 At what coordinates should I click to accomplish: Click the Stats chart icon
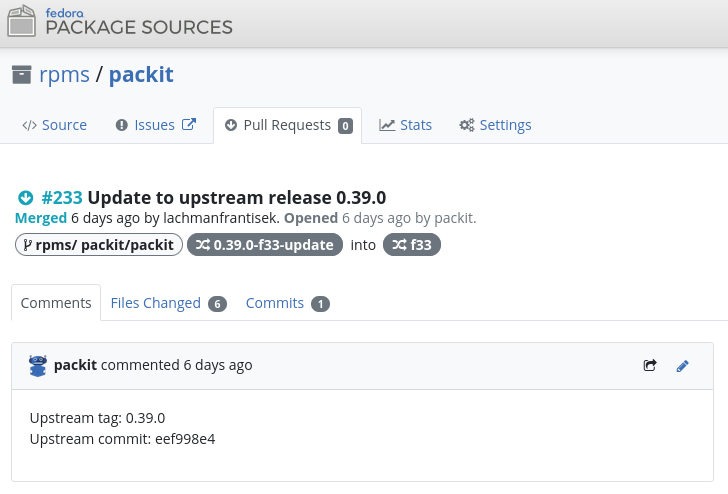pyautogui.click(x=387, y=125)
